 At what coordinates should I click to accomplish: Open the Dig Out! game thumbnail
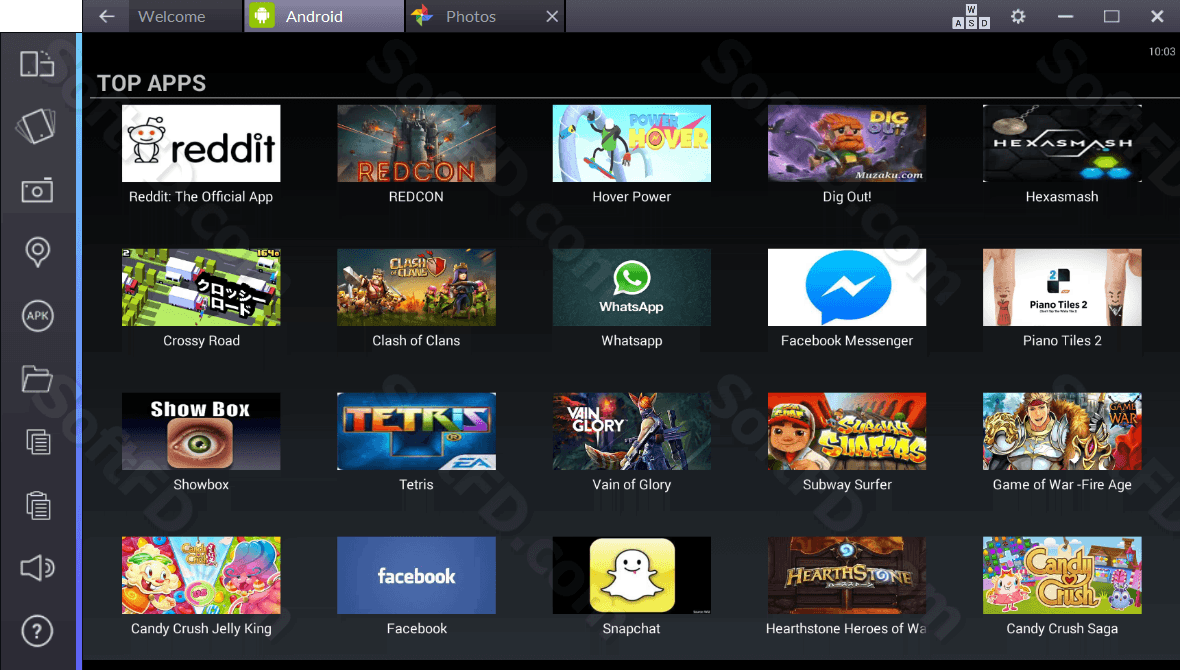[x=847, y=143]
